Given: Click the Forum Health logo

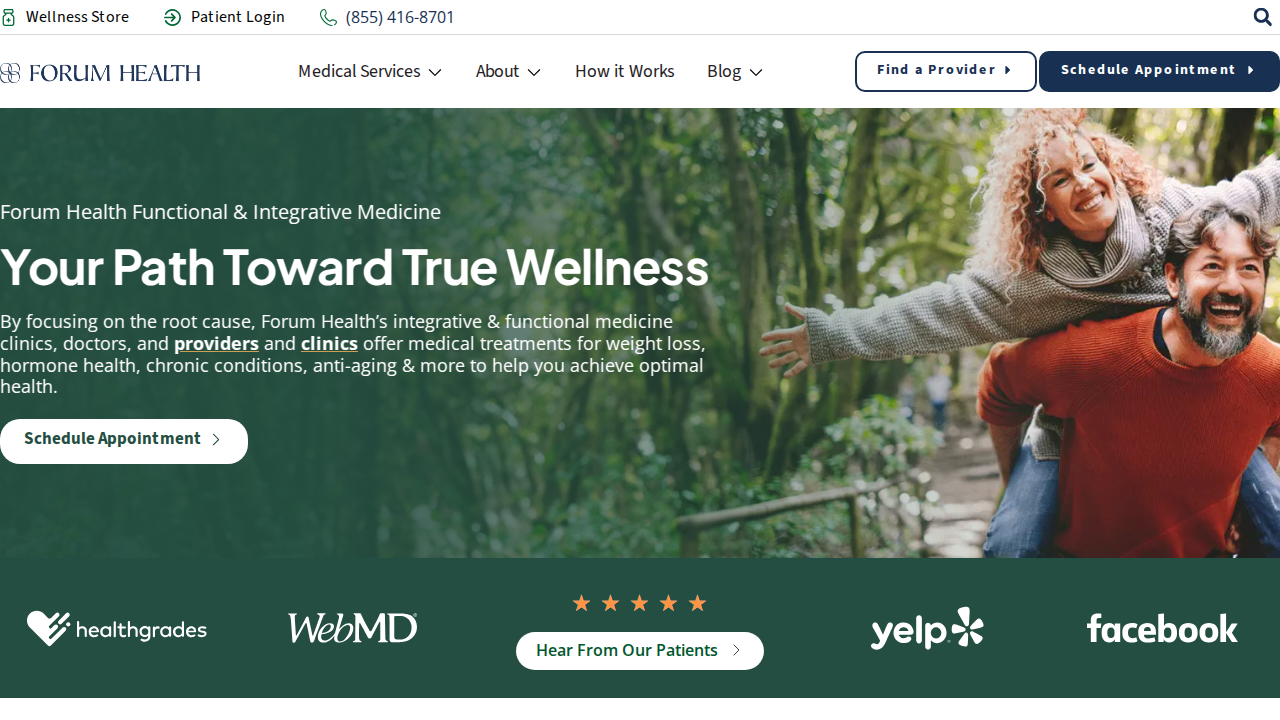Looking at the screenshot, I should pos(100,72).
